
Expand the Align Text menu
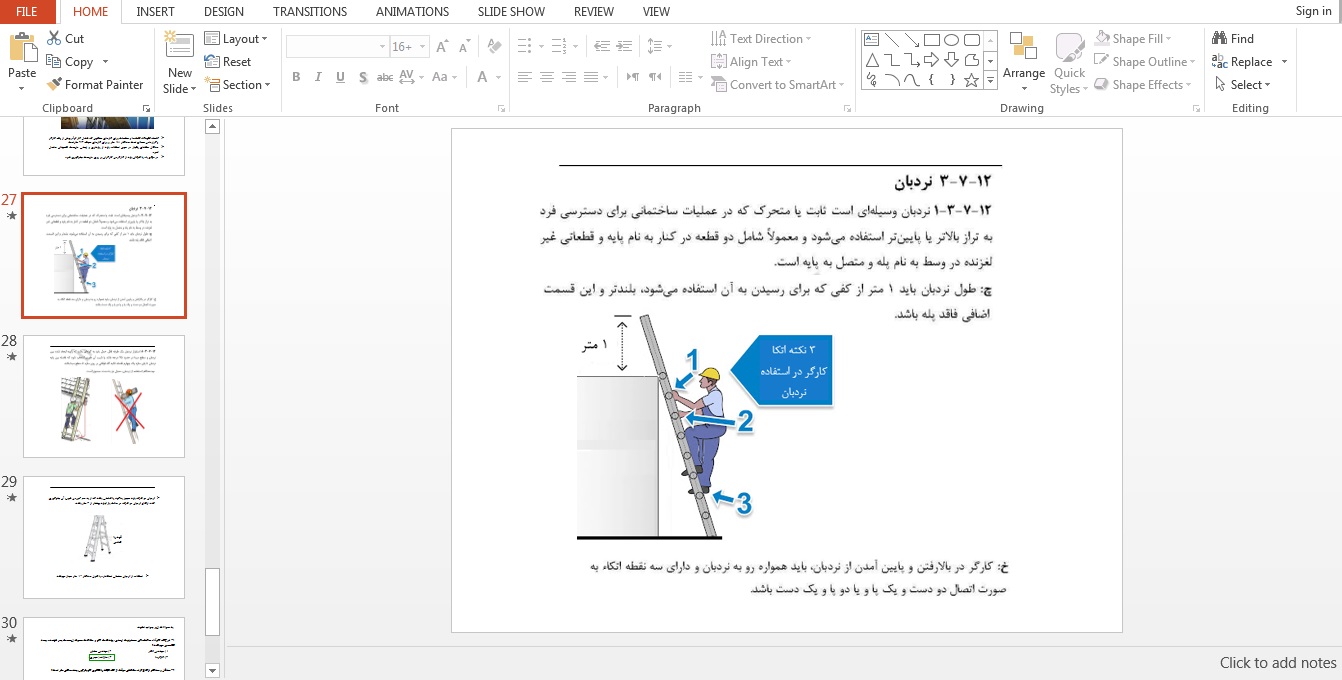coord(752,62)
